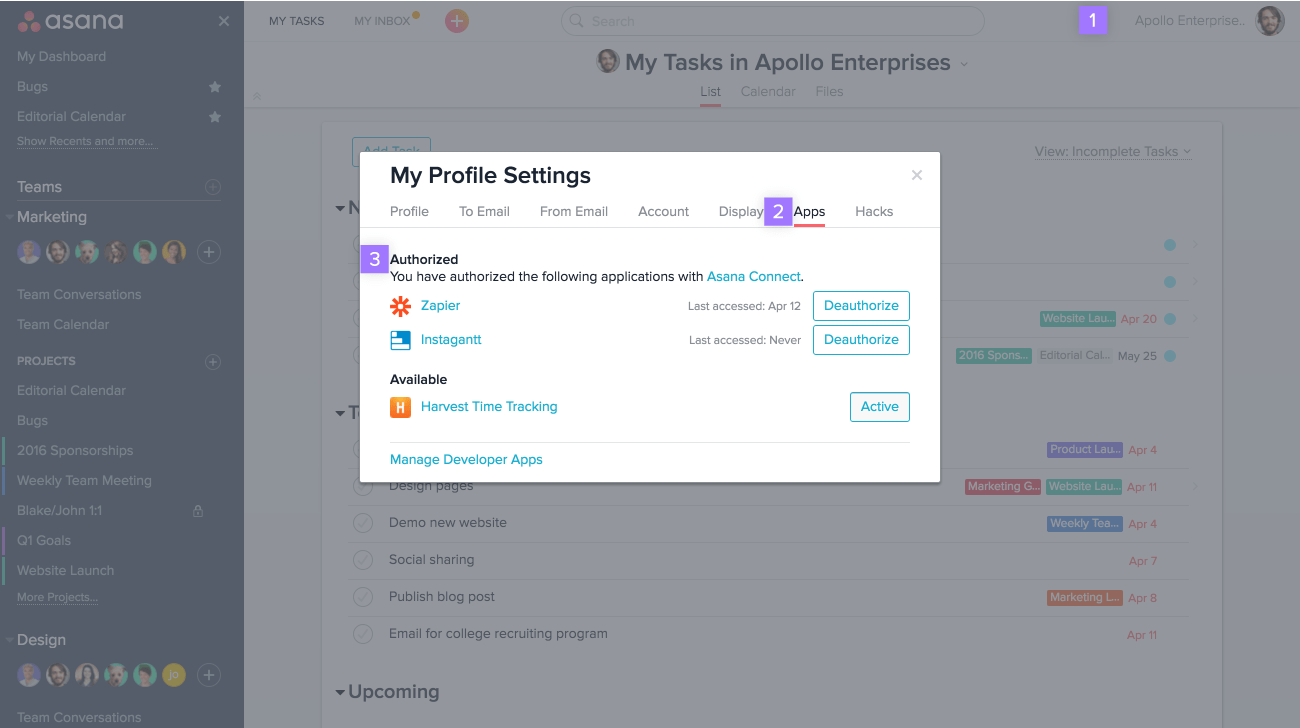Viewport: 1300px width, 728px height.
Task: Click the 'Marketing G...' project tag
Action: 1003,487
